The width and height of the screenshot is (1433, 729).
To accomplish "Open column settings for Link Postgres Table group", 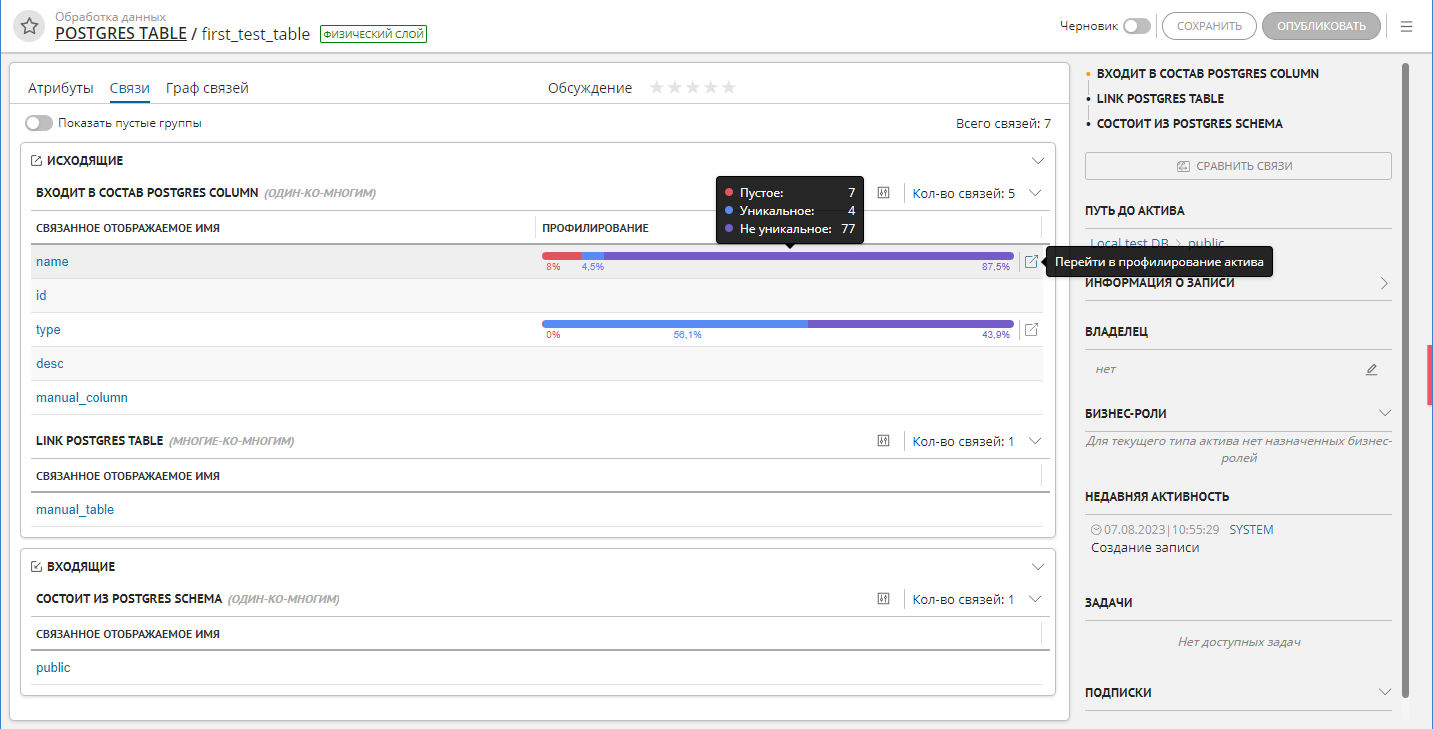I will (x=883, y=441).
